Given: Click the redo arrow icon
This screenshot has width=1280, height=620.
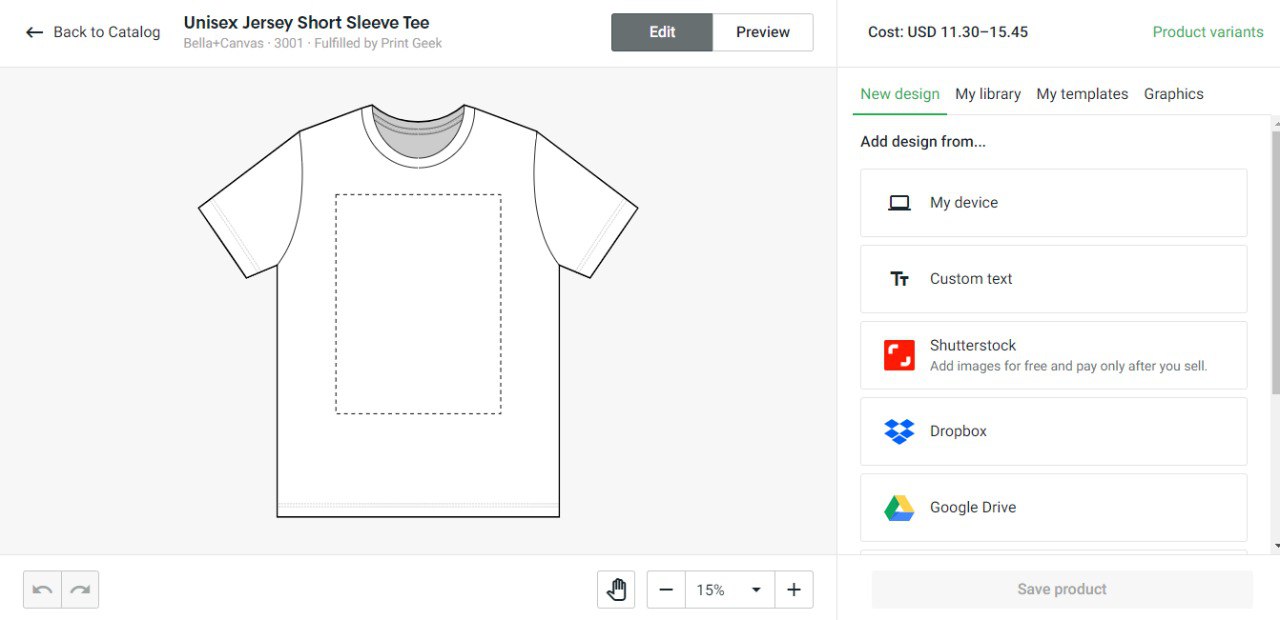Looking at the screenshot, I should pyautogui.click(x=80, y=590).
